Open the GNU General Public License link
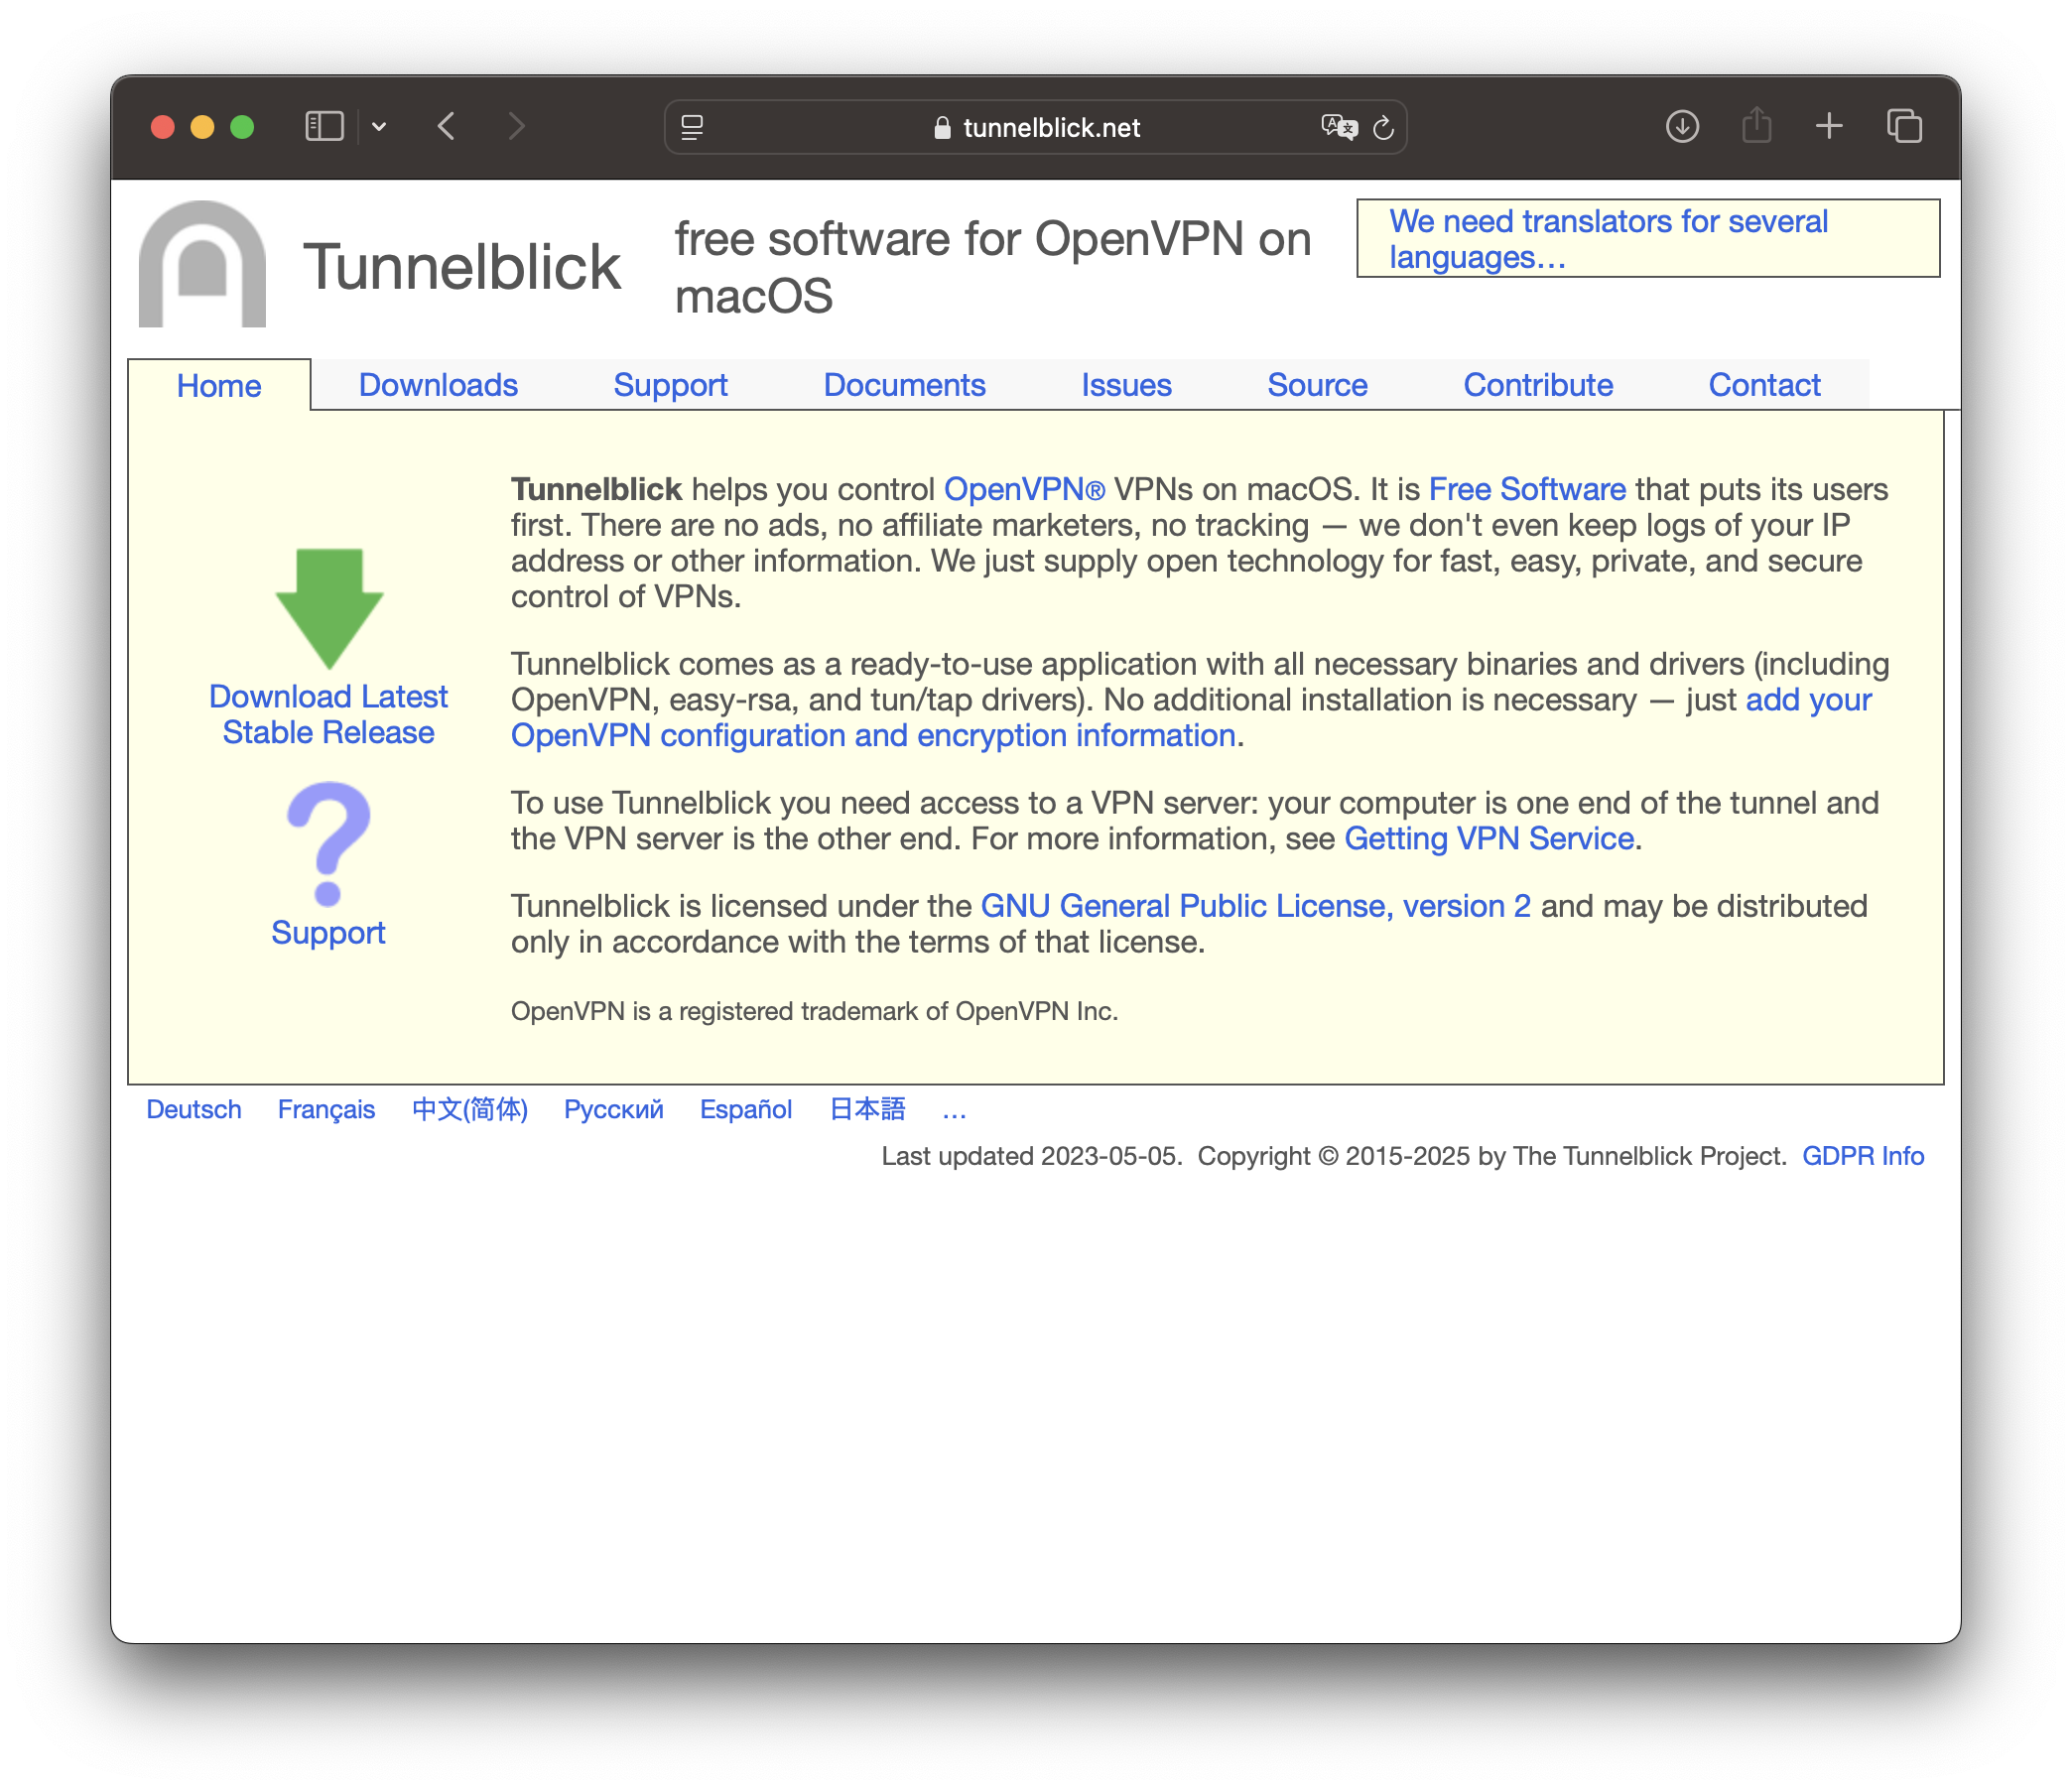 click(1256, 906)
